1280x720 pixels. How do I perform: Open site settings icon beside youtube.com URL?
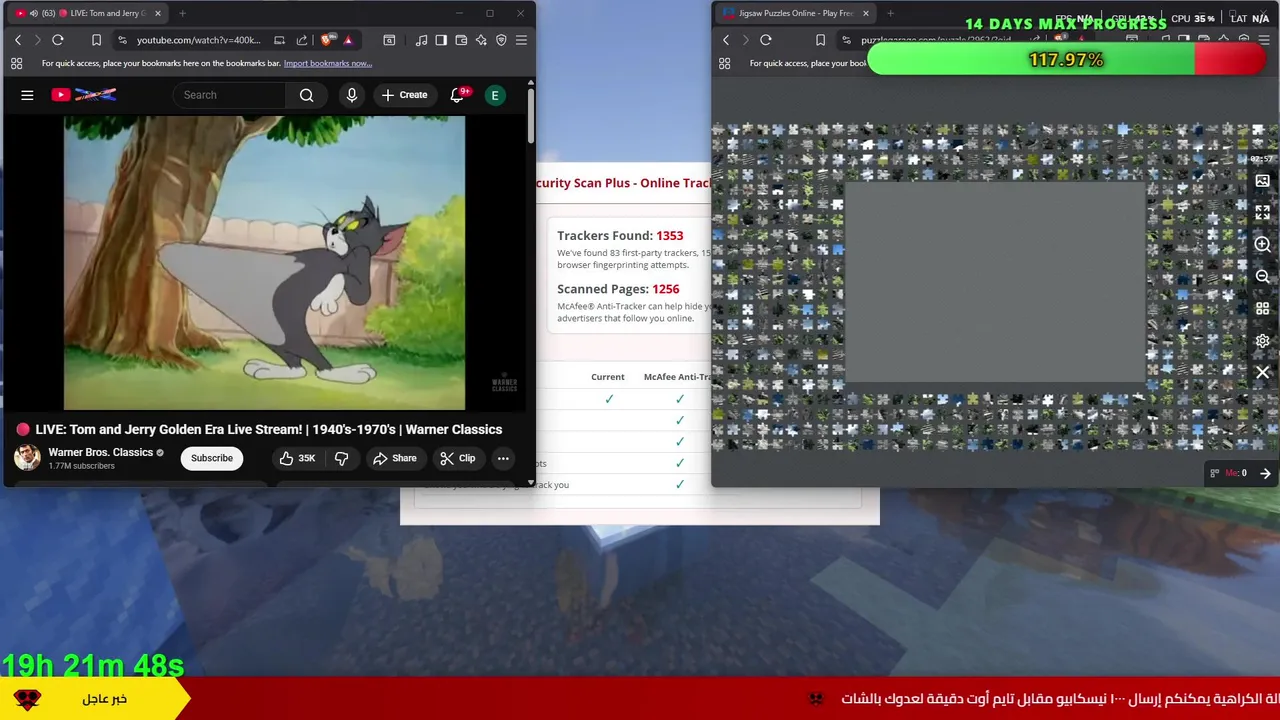pos(122,40)
